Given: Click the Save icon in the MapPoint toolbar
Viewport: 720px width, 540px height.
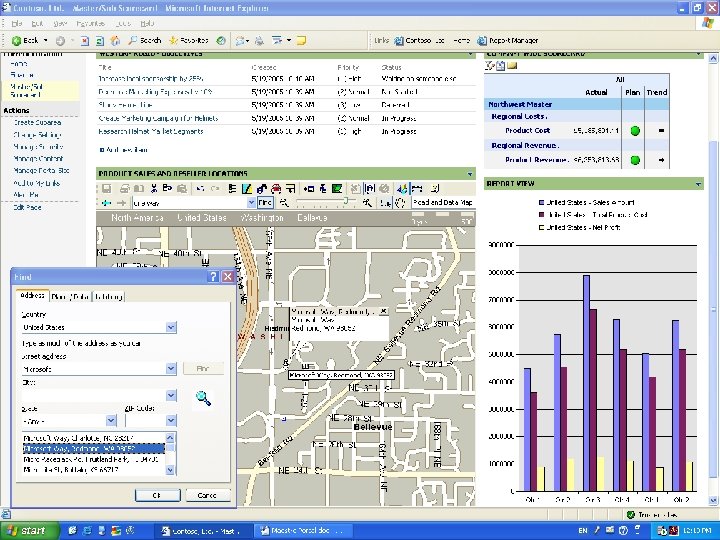Looking at the screenshot, I should (107, 189).
